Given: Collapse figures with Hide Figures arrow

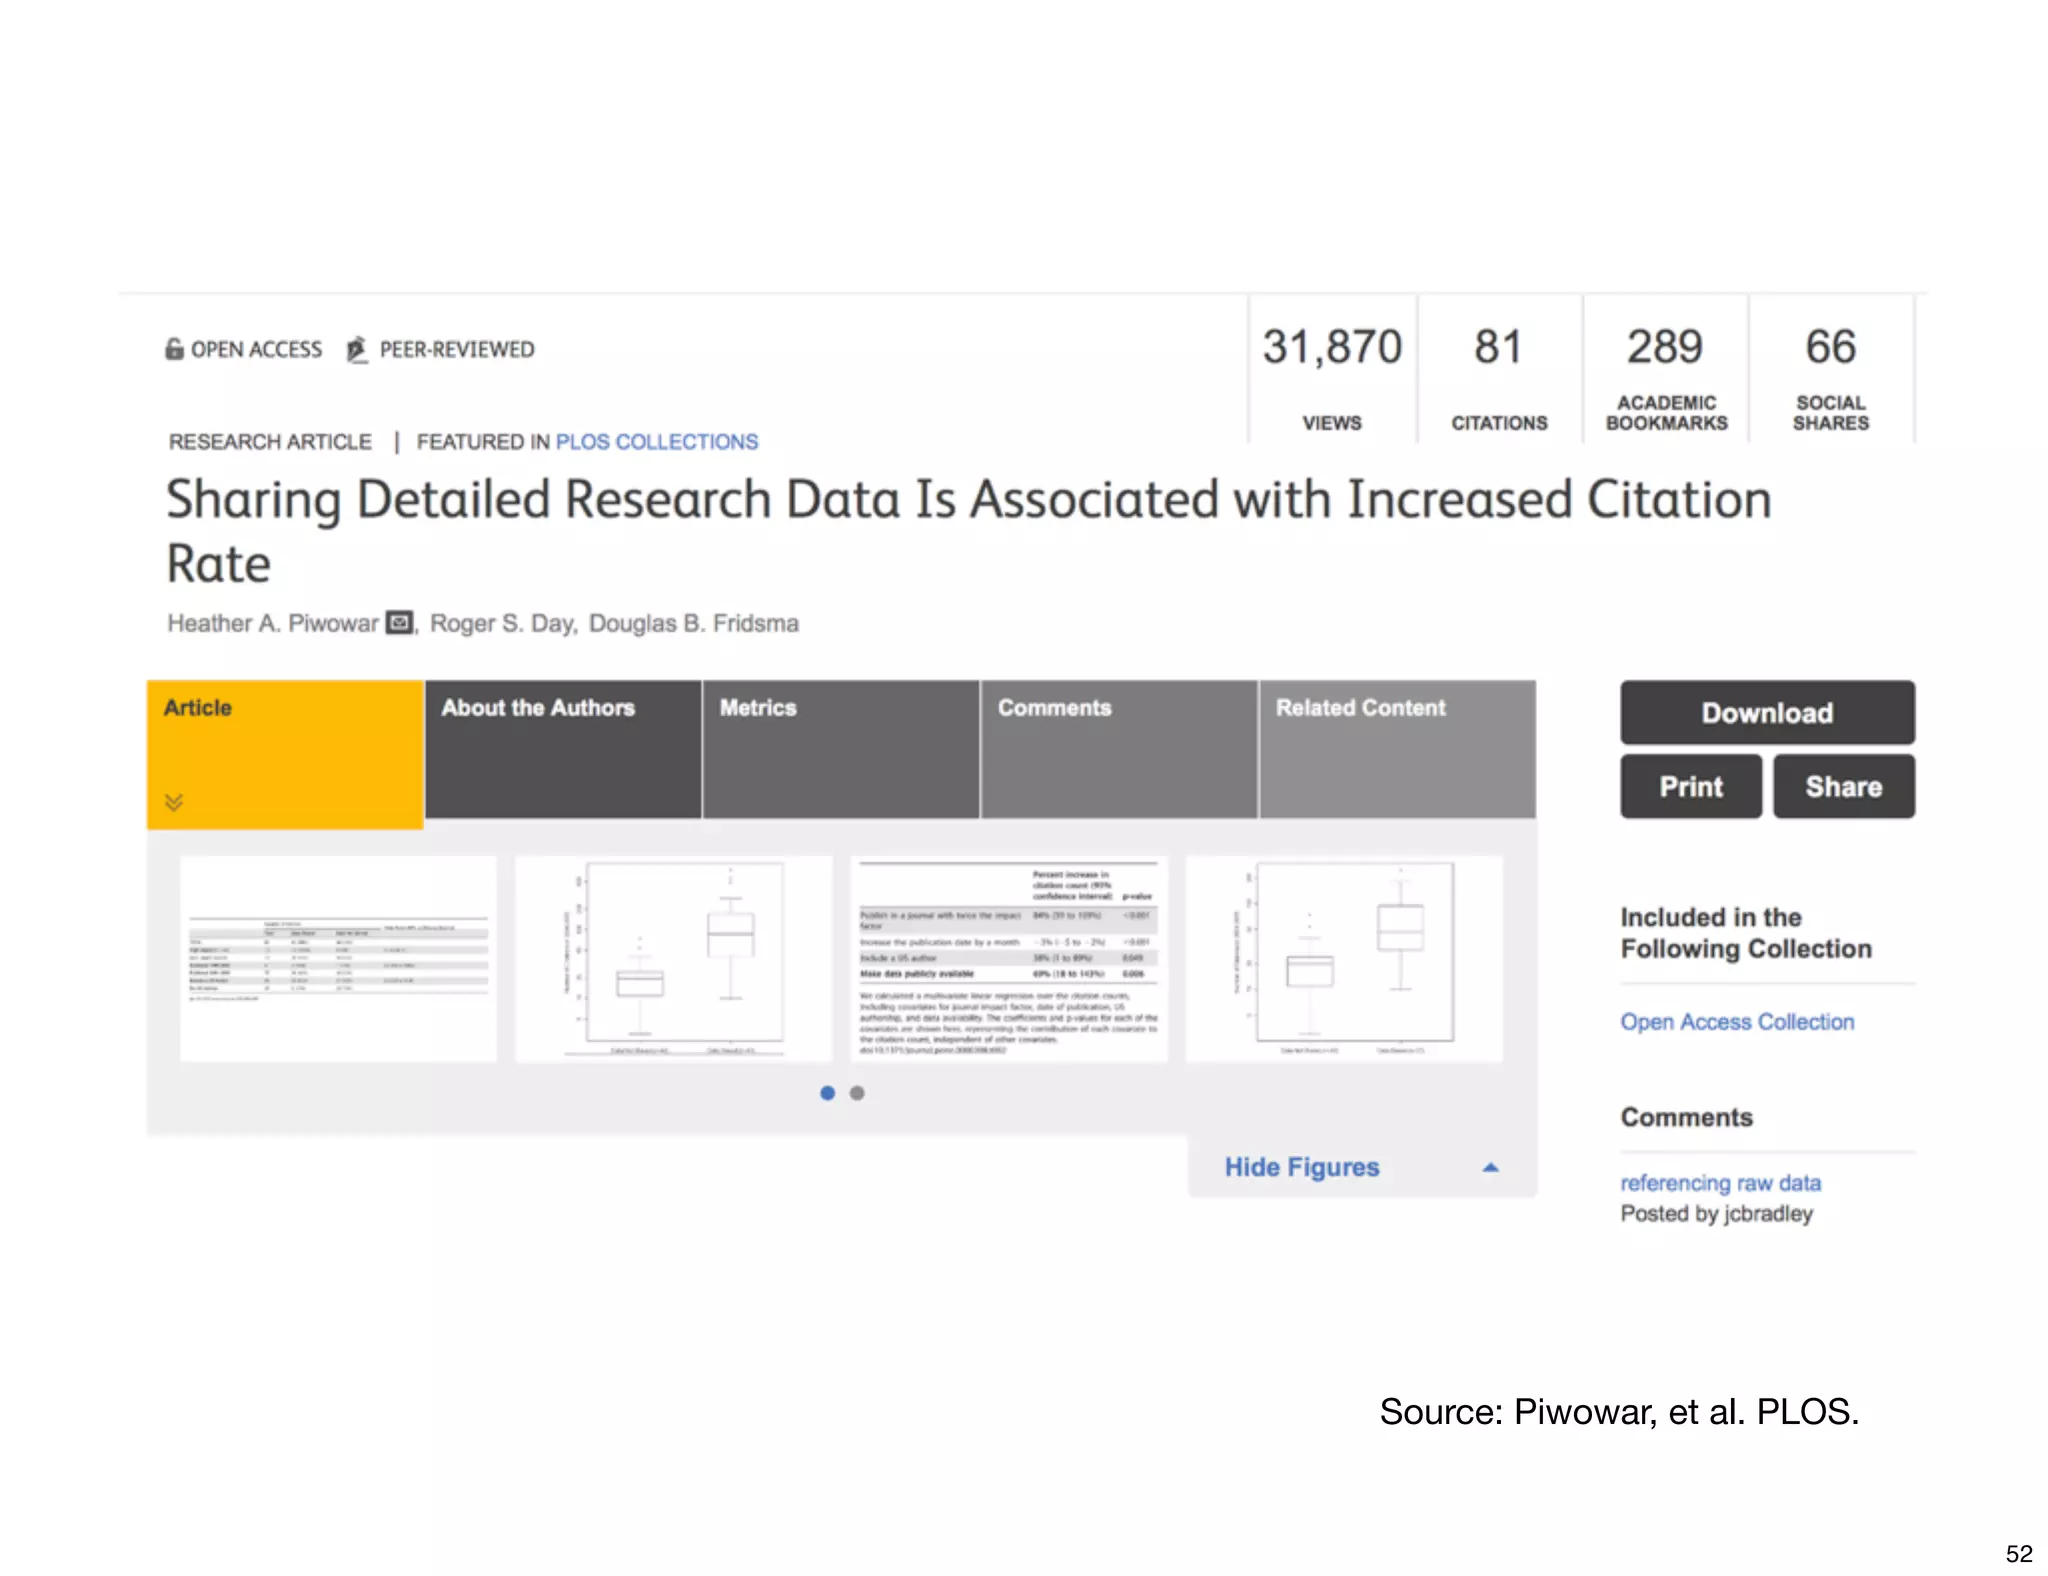Looking at the screenshot, I should coord(1490,1168).
